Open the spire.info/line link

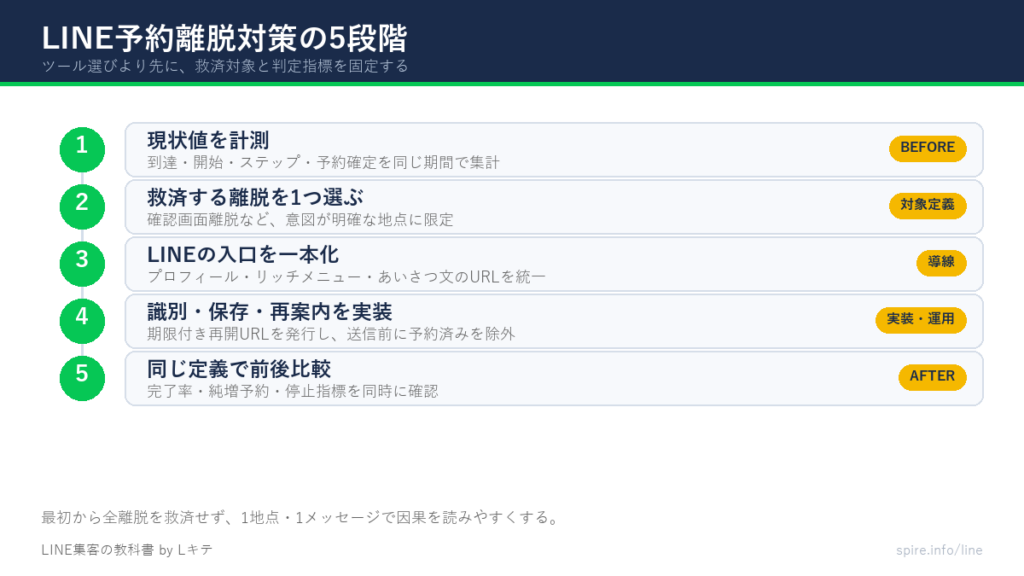(x=939, y=551)
